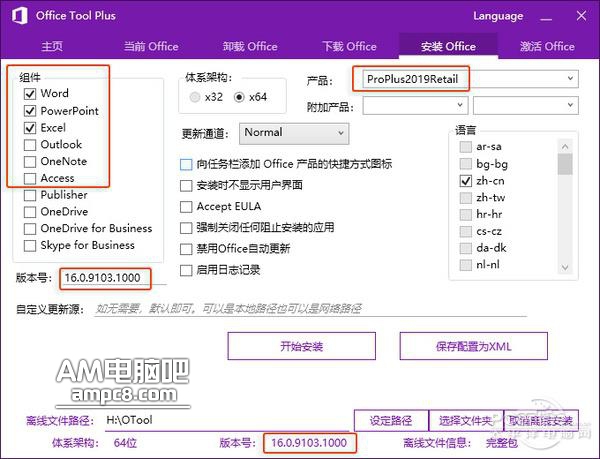Tick the ar-sa language checkbox
The width and height of the screenshot is (600, 459).
[465, 147]
